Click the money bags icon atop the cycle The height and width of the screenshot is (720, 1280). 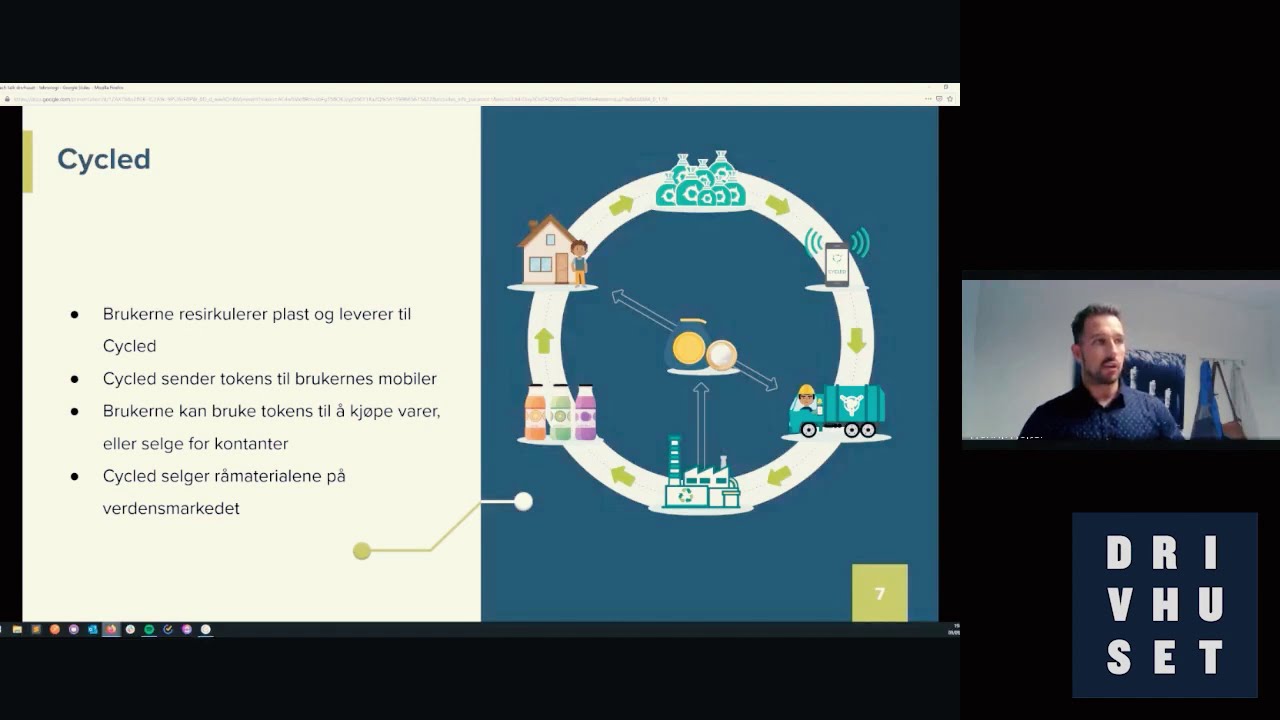tap(701, 180)
